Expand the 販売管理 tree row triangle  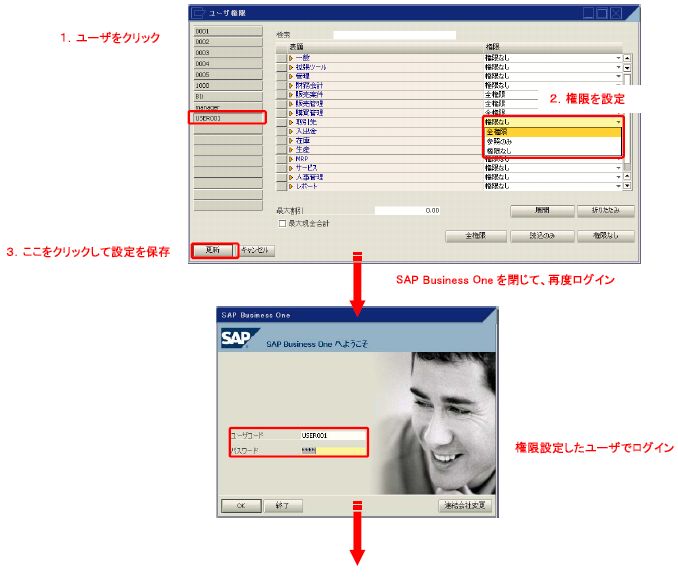(x=291, y=104)
